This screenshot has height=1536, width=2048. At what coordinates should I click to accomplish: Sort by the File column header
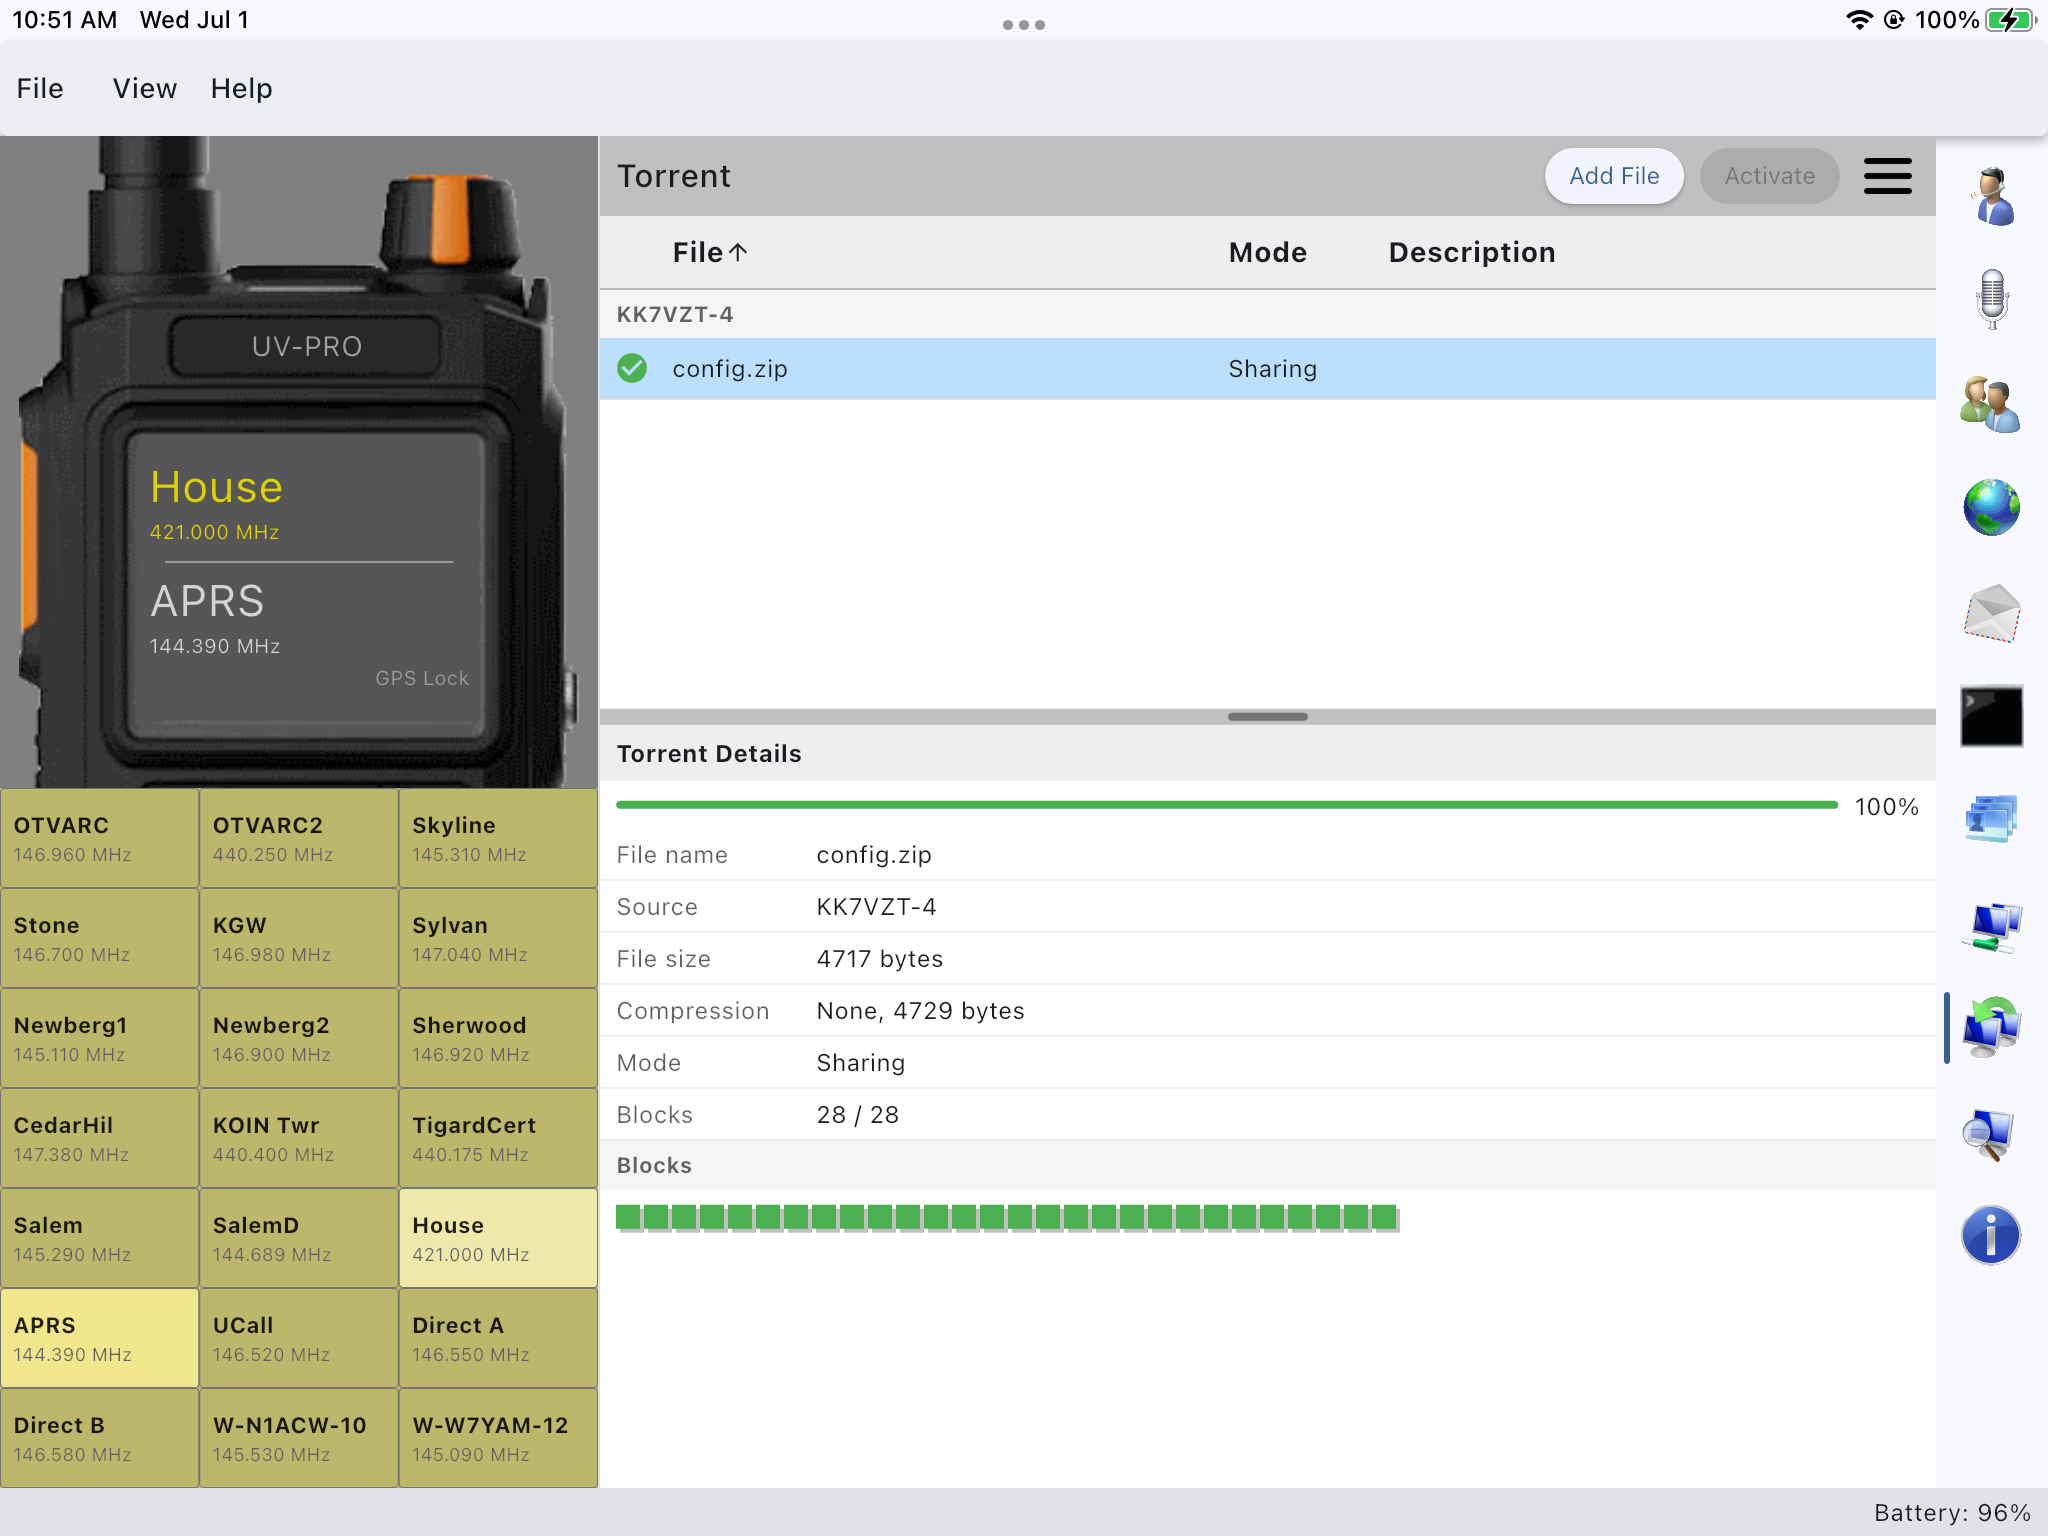click(x=710, y=253)
